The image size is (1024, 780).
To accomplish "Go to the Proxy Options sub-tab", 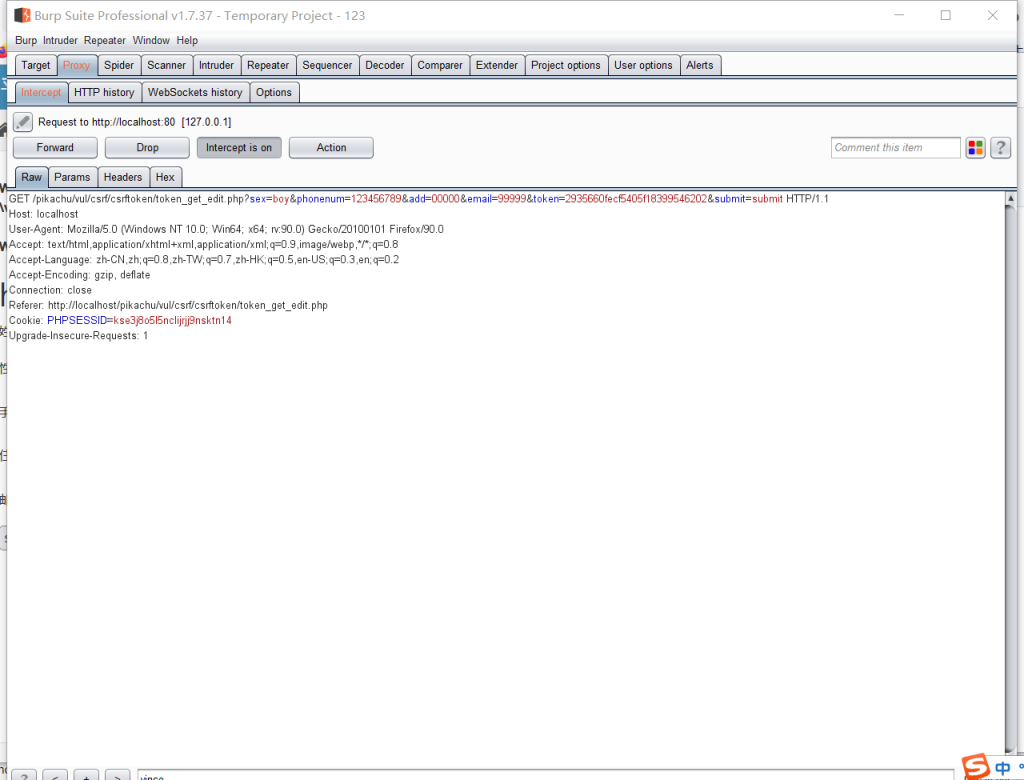I will tap(273, 93).
